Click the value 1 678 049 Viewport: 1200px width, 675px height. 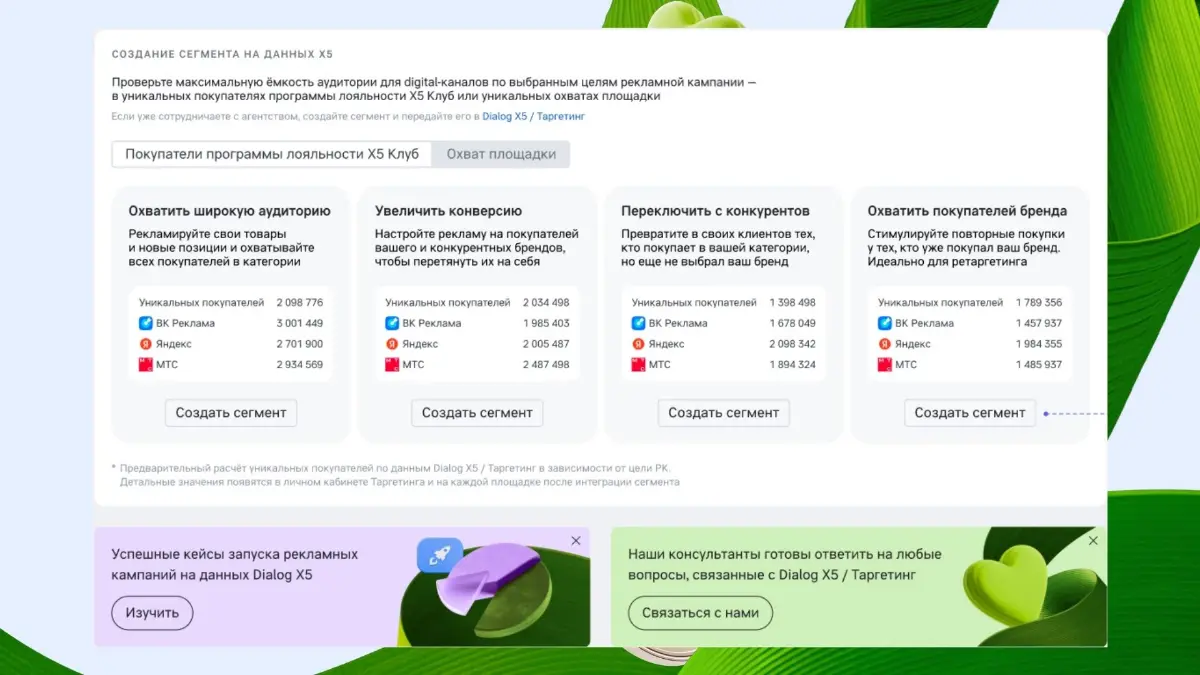coord(793,323)
